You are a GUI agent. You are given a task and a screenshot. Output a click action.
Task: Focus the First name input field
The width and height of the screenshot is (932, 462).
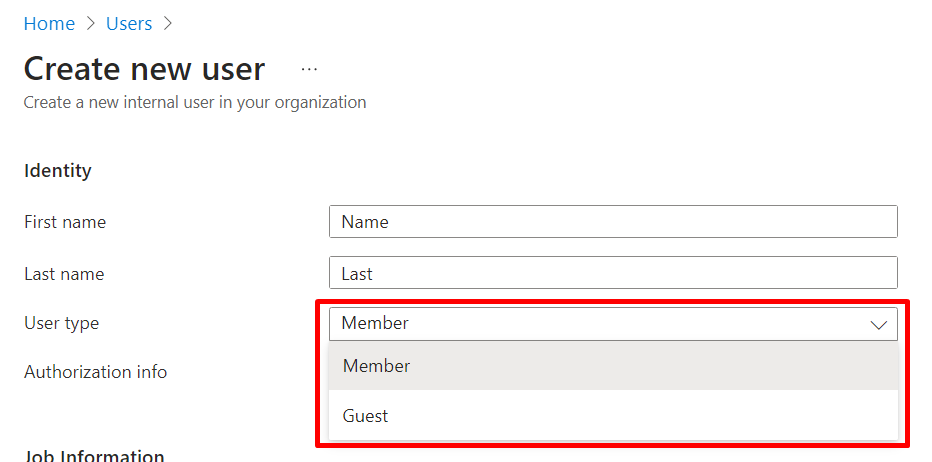click(x=612, y=222)
